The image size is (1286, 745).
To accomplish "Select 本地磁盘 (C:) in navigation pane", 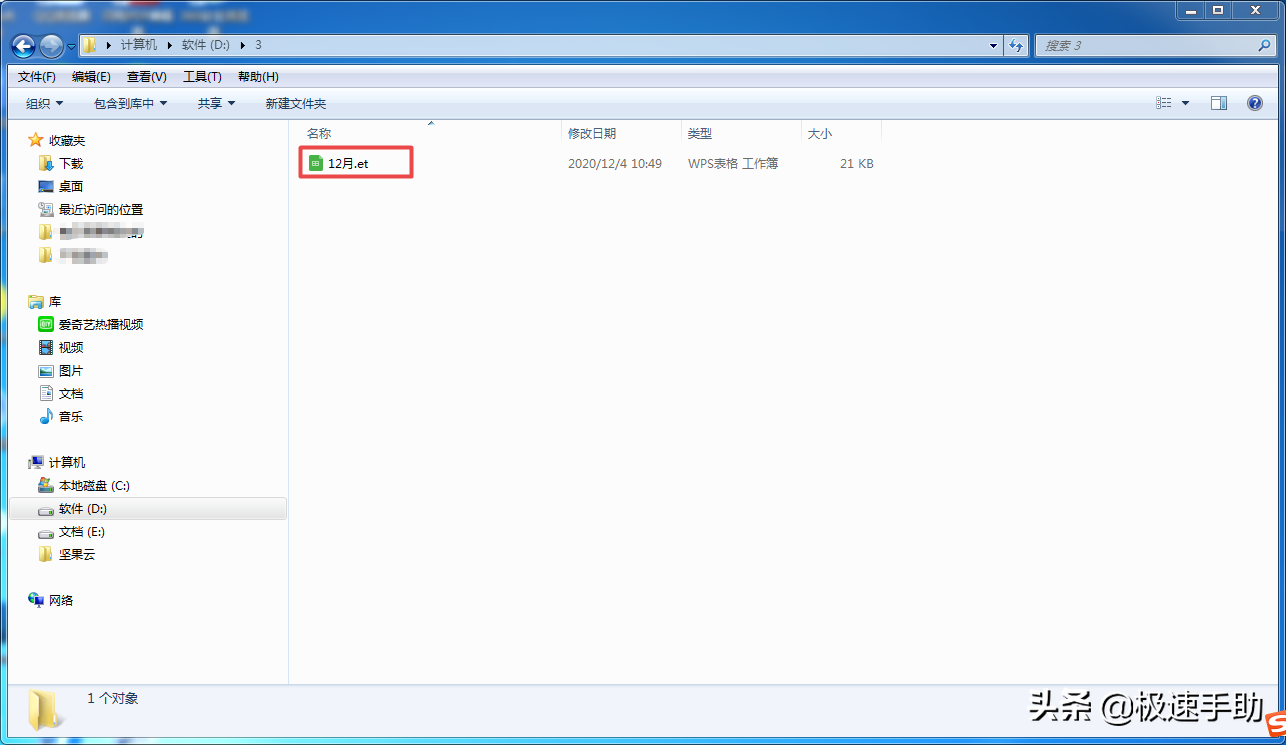I will click(94, 486).
